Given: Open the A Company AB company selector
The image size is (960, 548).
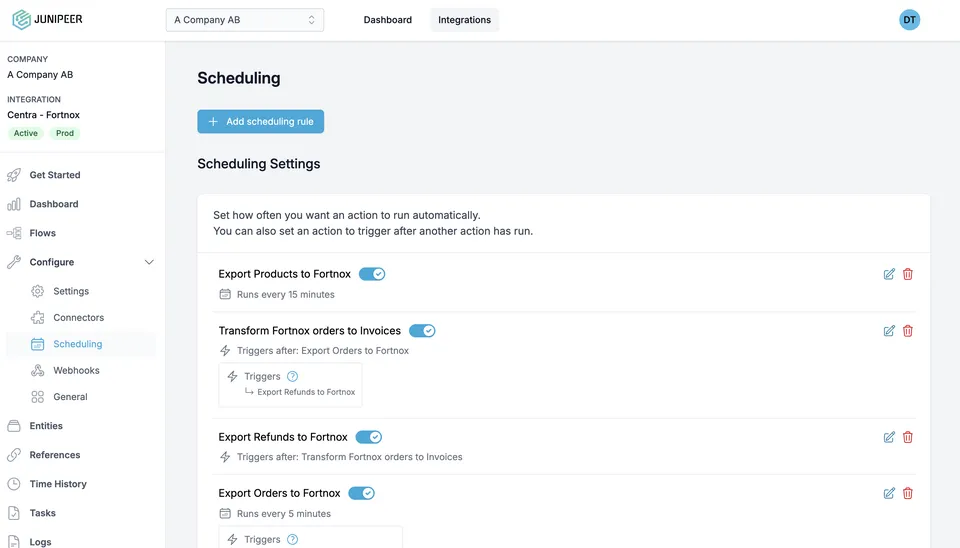Looking at the screenshot, I should pyautogui.click(x=245, y=20).
